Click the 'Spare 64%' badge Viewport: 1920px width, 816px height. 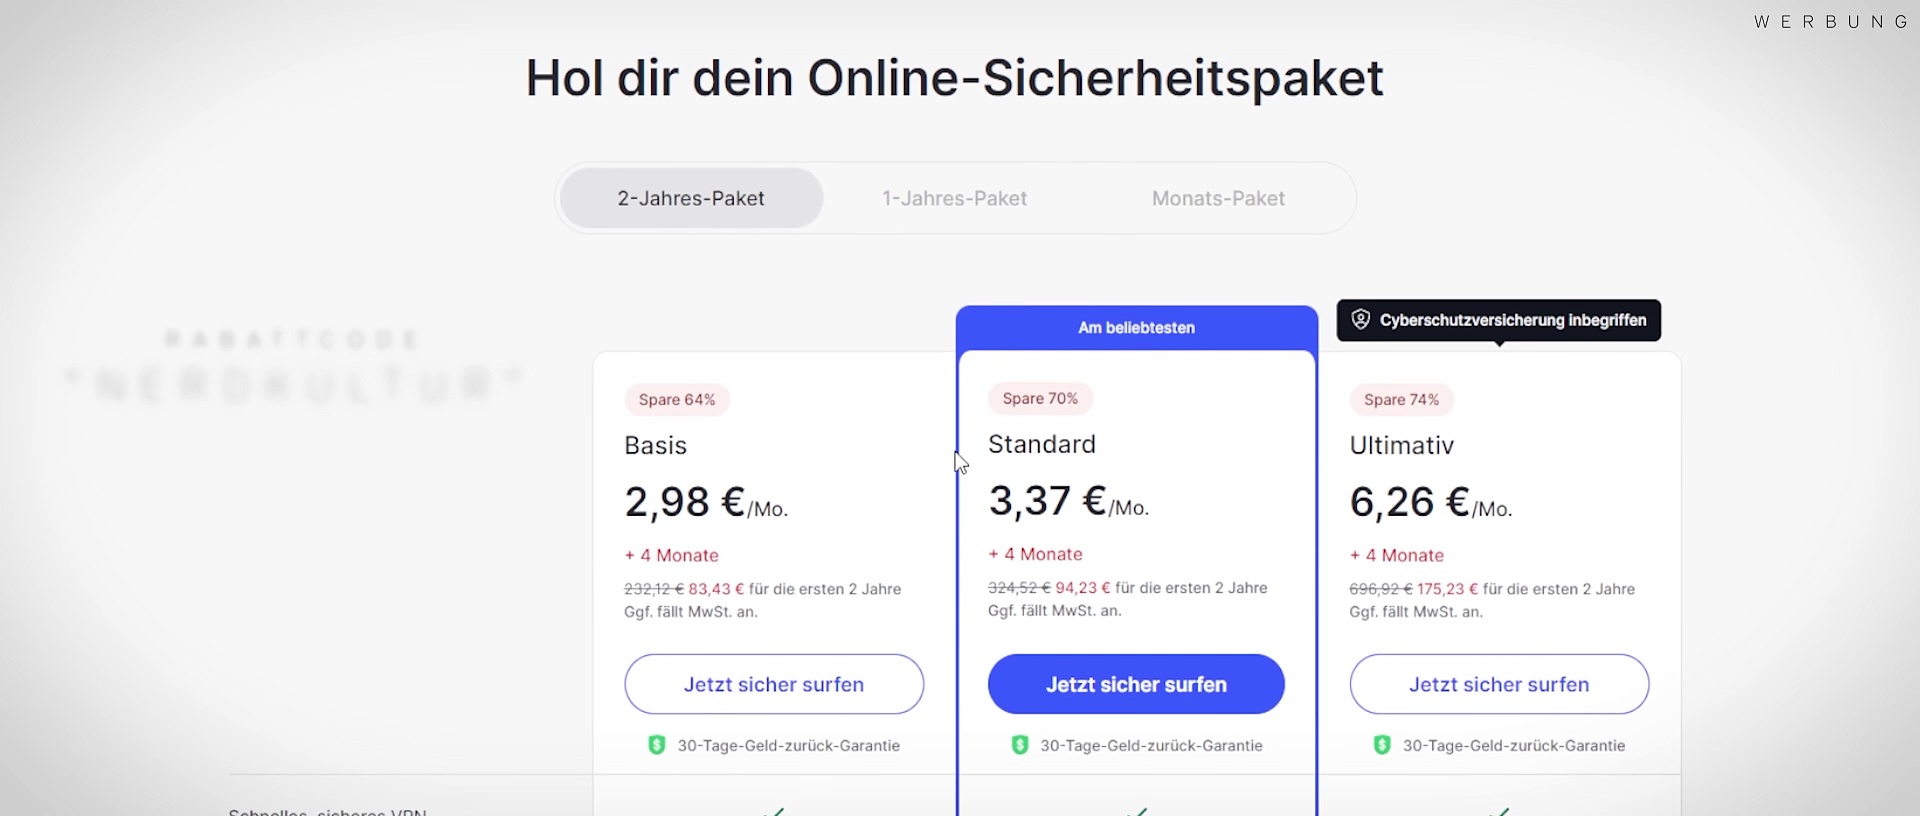[677, 400]
